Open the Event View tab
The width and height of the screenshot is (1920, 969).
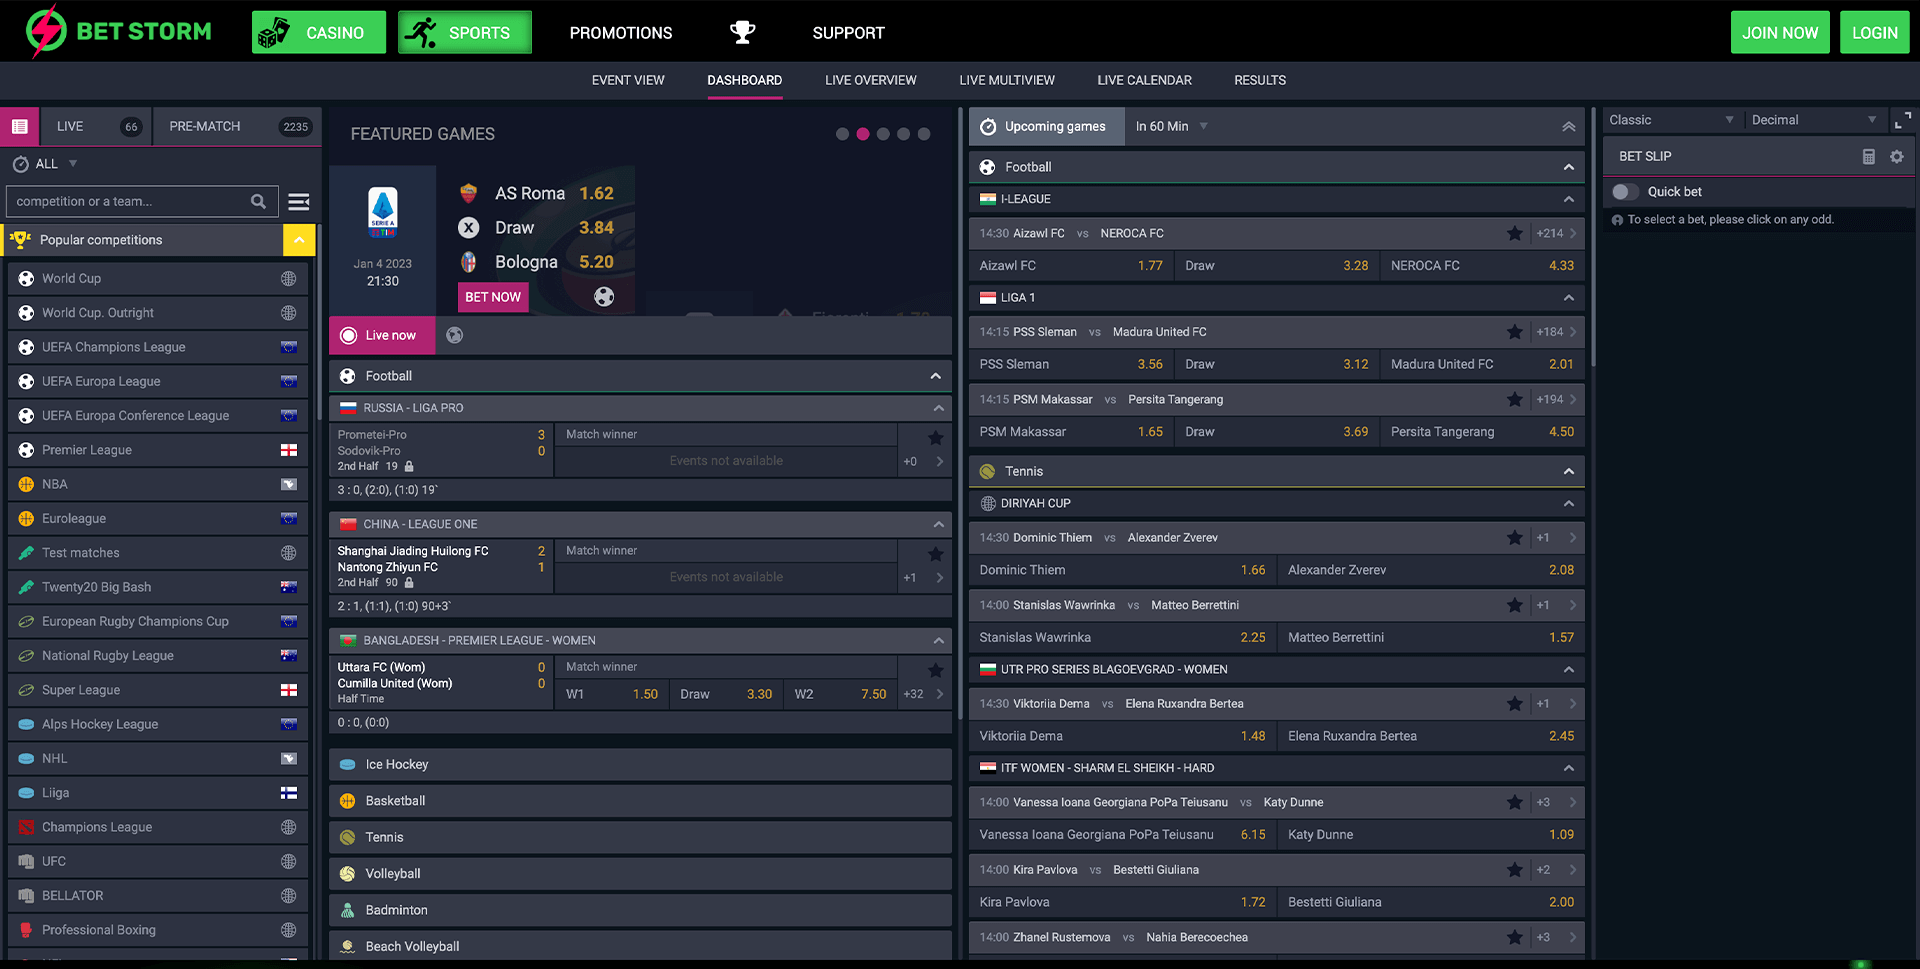point(628,80)
